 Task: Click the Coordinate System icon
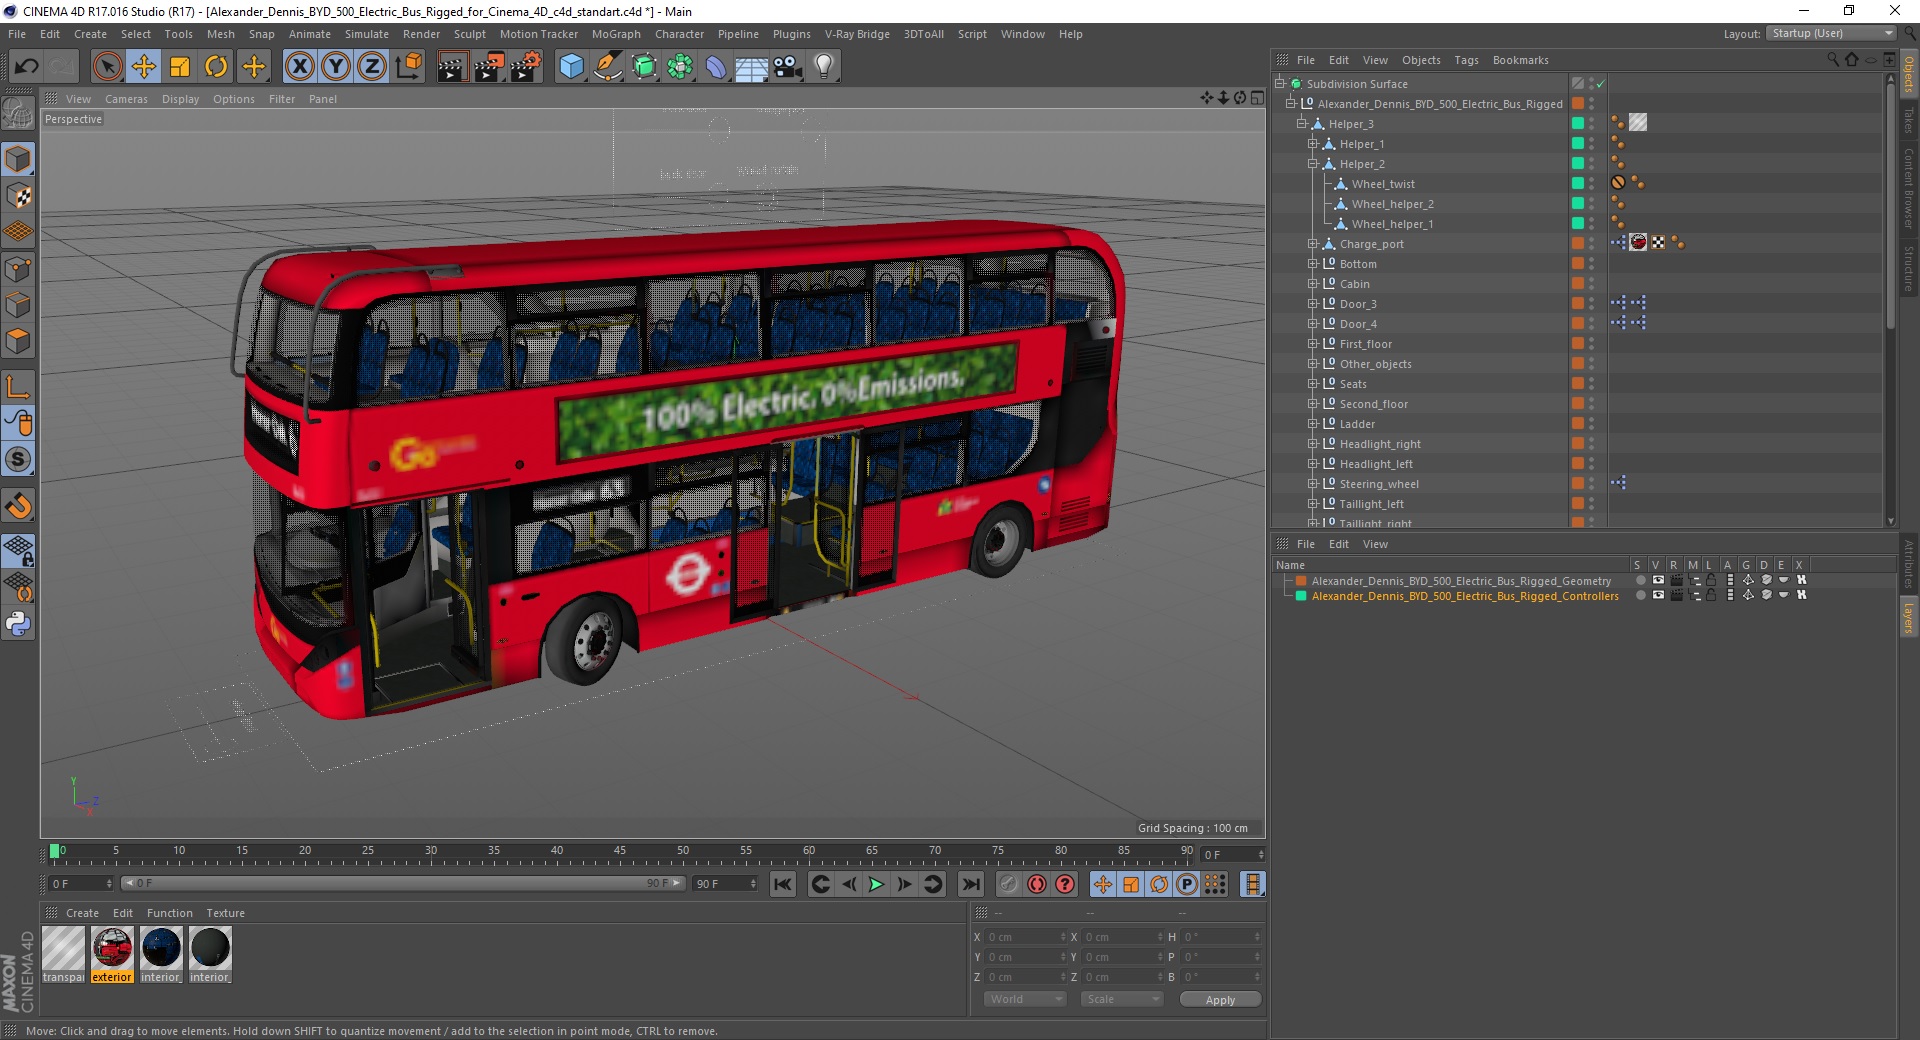408,67
